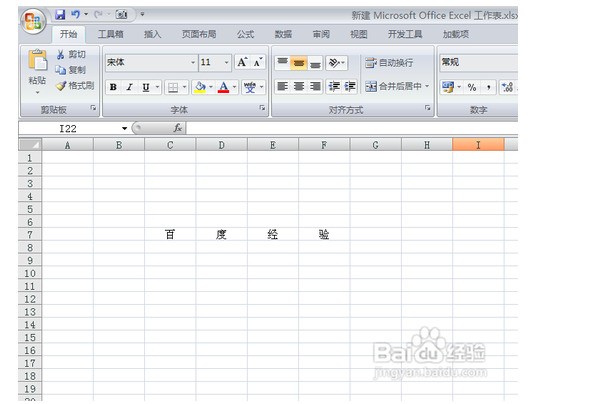Viewport: 598px width, 404px height.
Task: Apply percent style to cell
Action: click(x=472, y=87)
